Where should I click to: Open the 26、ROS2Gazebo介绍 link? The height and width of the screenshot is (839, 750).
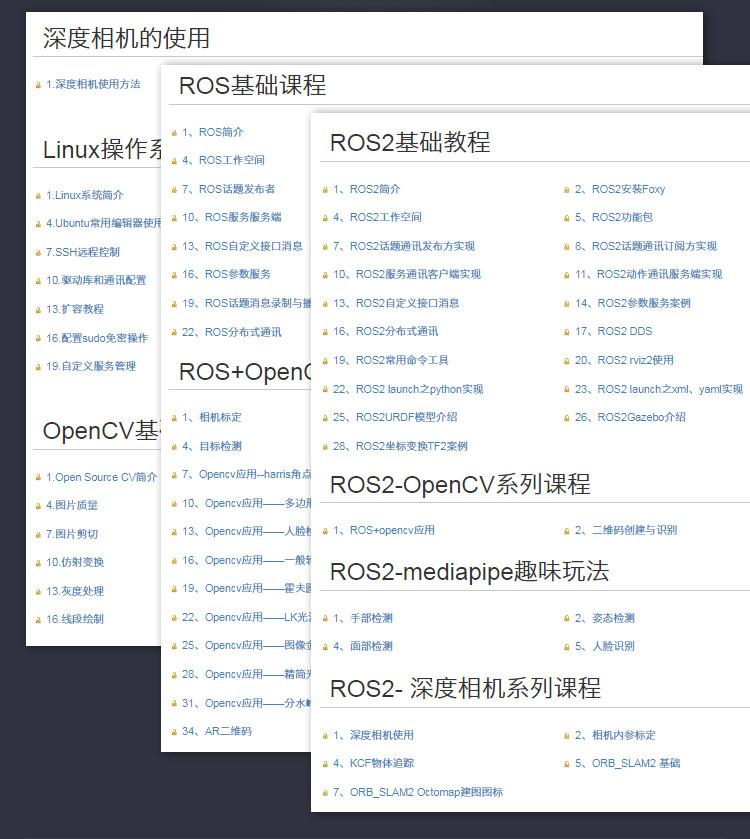630,417
